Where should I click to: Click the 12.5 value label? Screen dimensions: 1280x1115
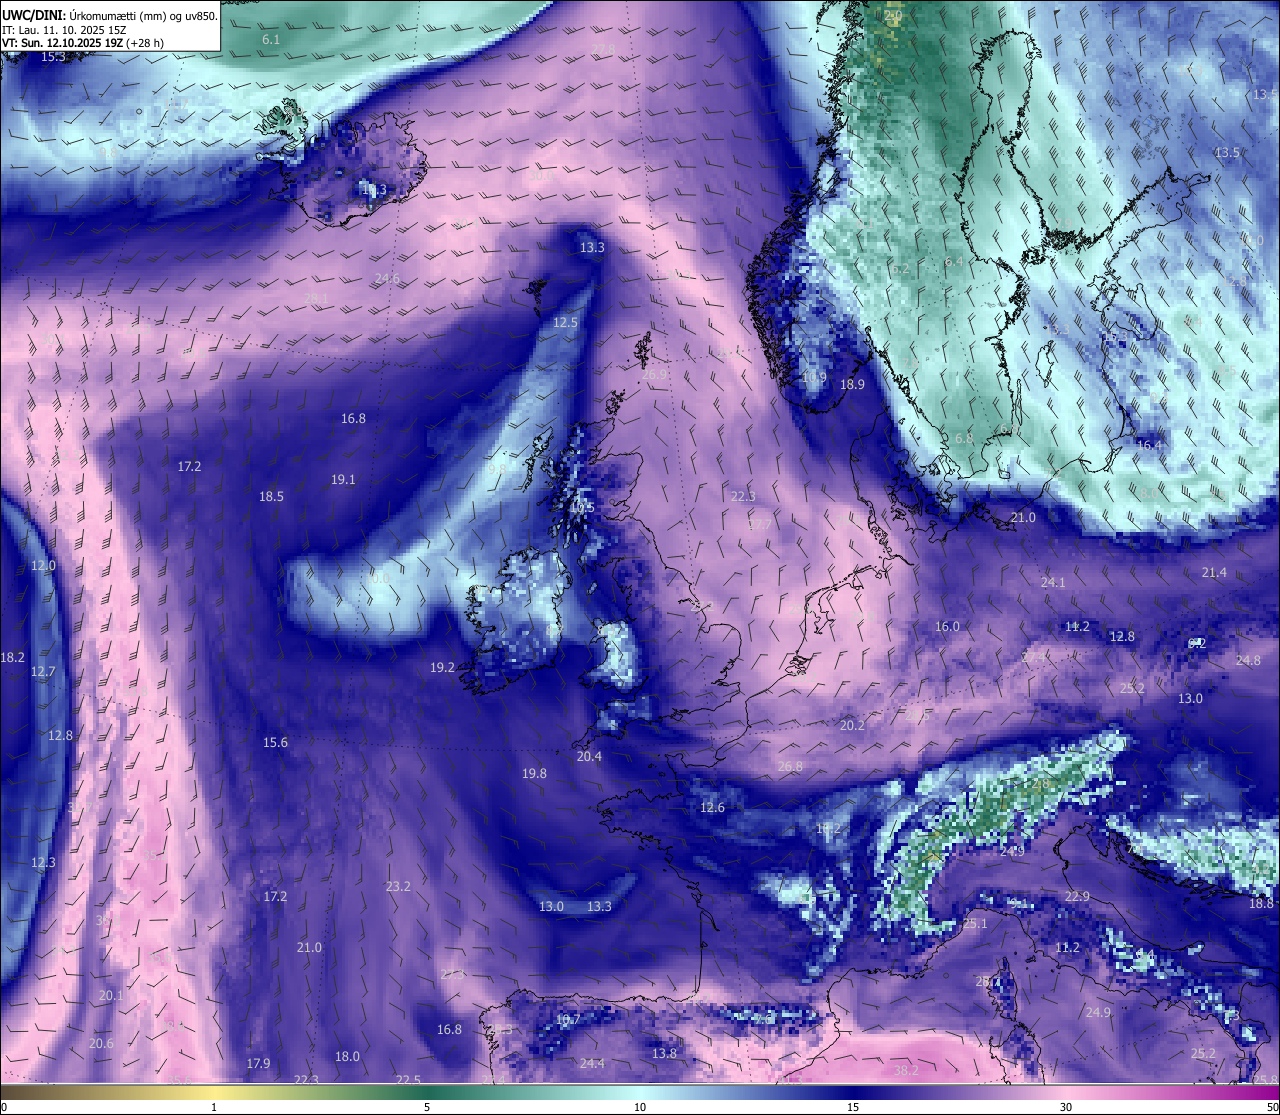(x=566, y=322)
